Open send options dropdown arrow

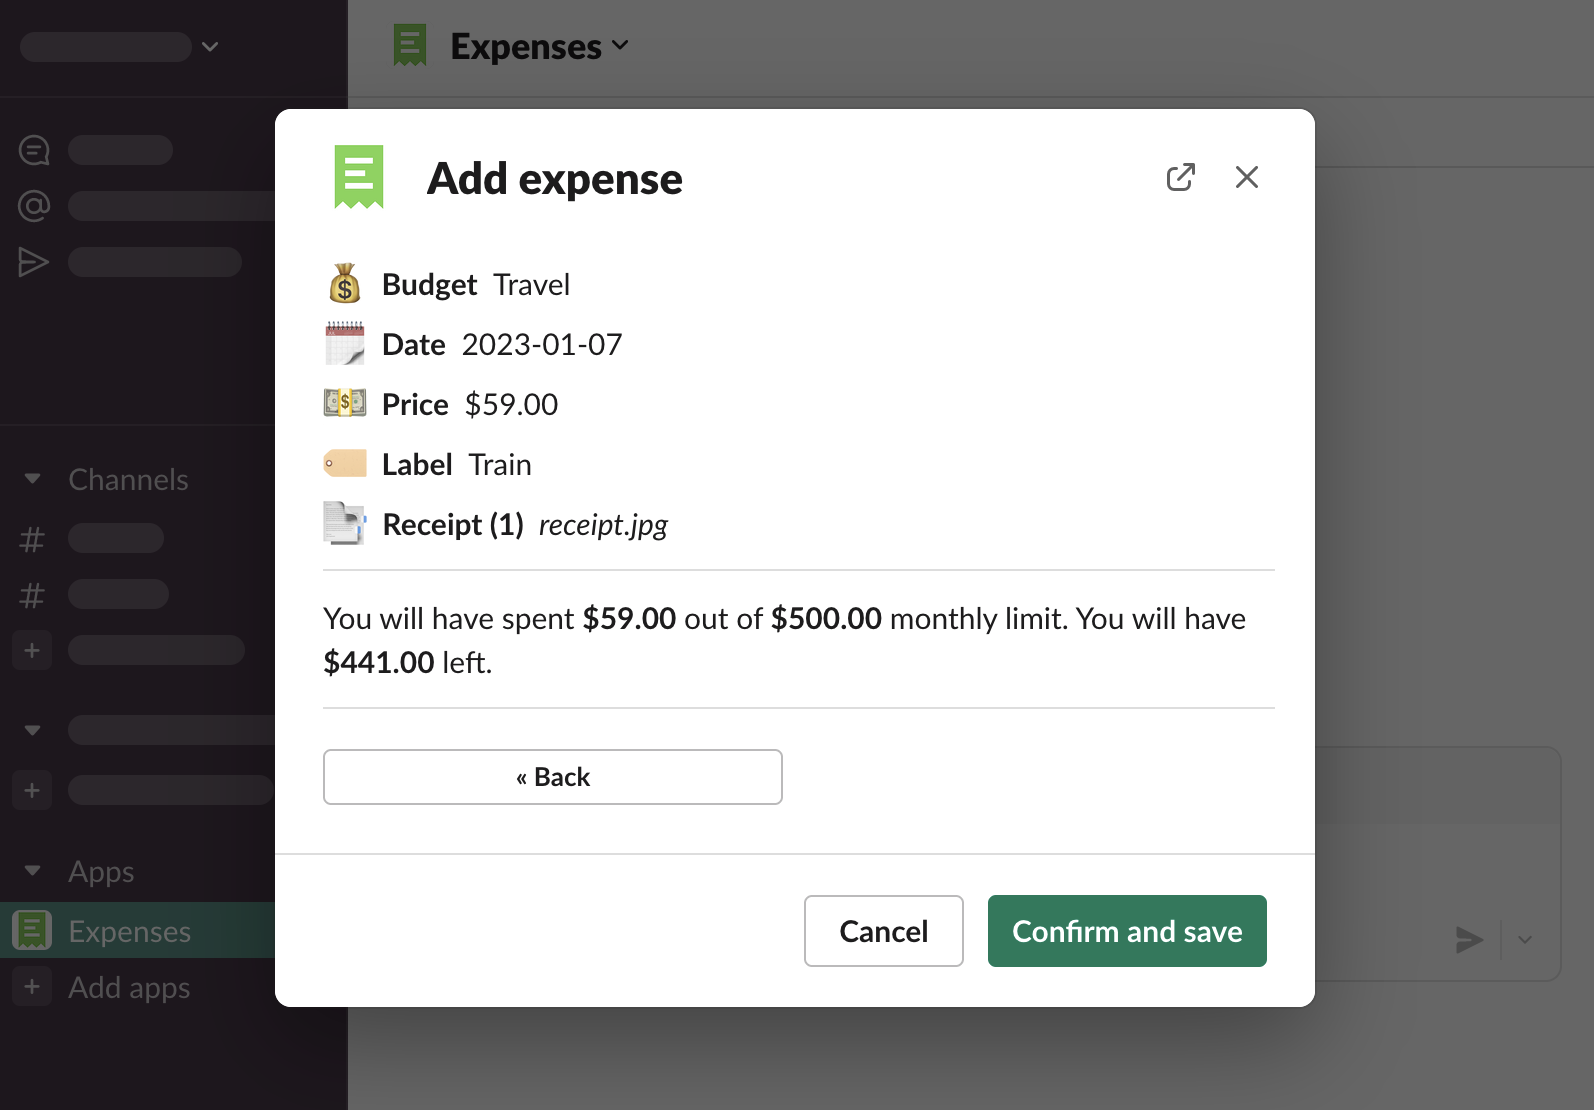pyautogui.click(x=1524, y=940)
